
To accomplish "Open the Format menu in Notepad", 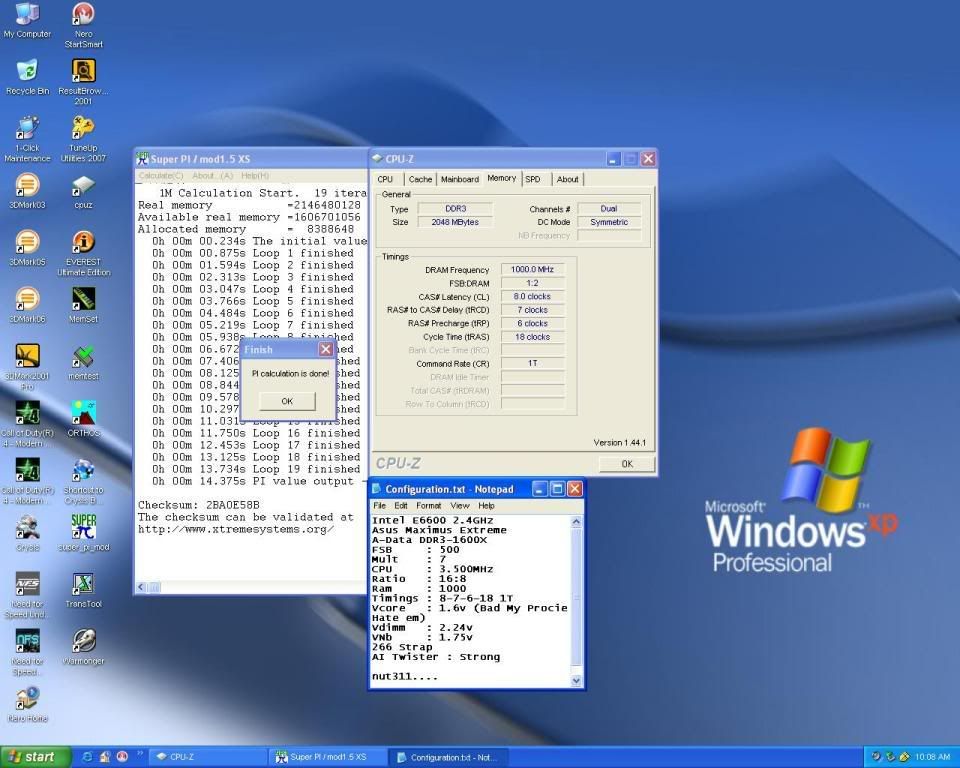I will 428,506.
